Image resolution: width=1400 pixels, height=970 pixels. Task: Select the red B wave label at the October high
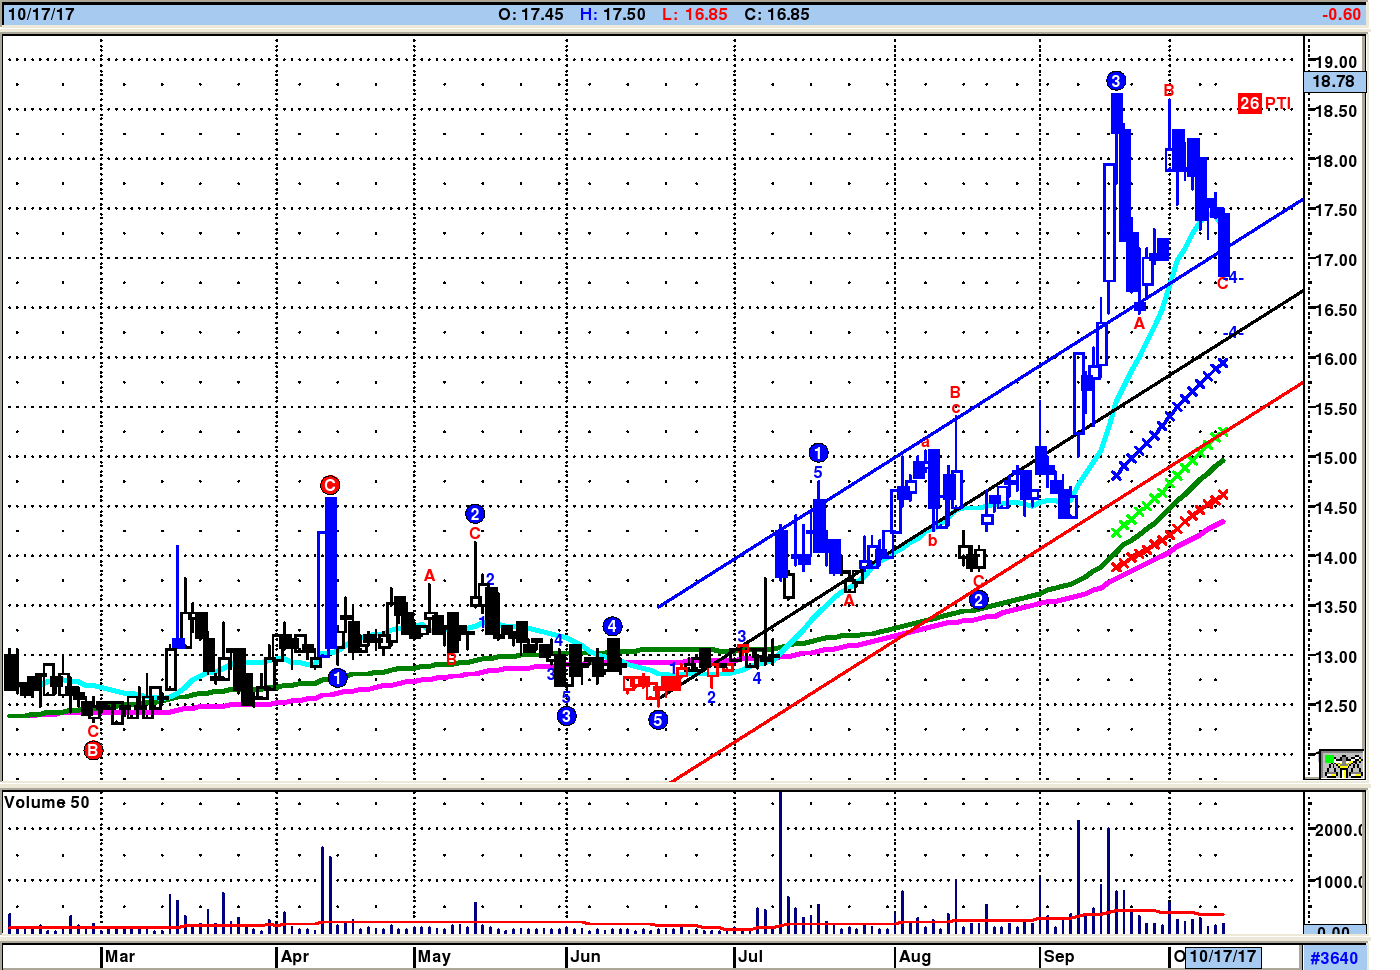click(x=1168, y=91)
